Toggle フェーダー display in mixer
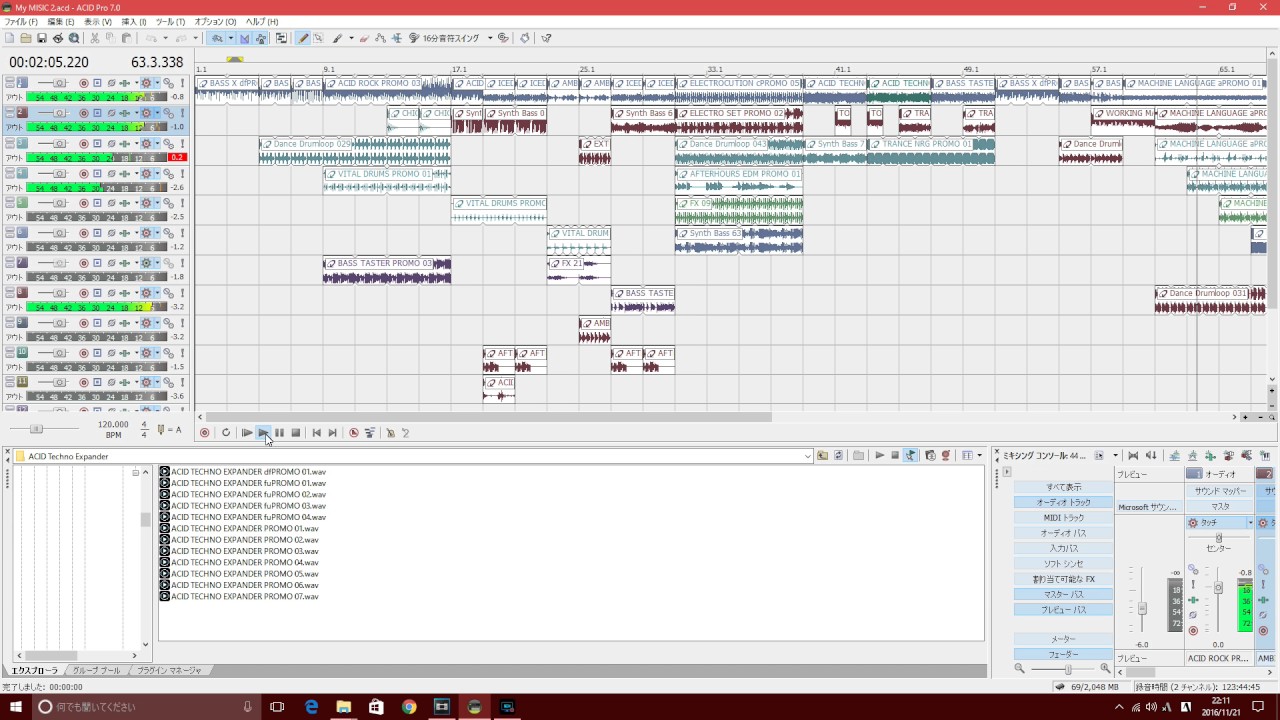Viewport: 1280px width, 720px height. pos(1063,654)
